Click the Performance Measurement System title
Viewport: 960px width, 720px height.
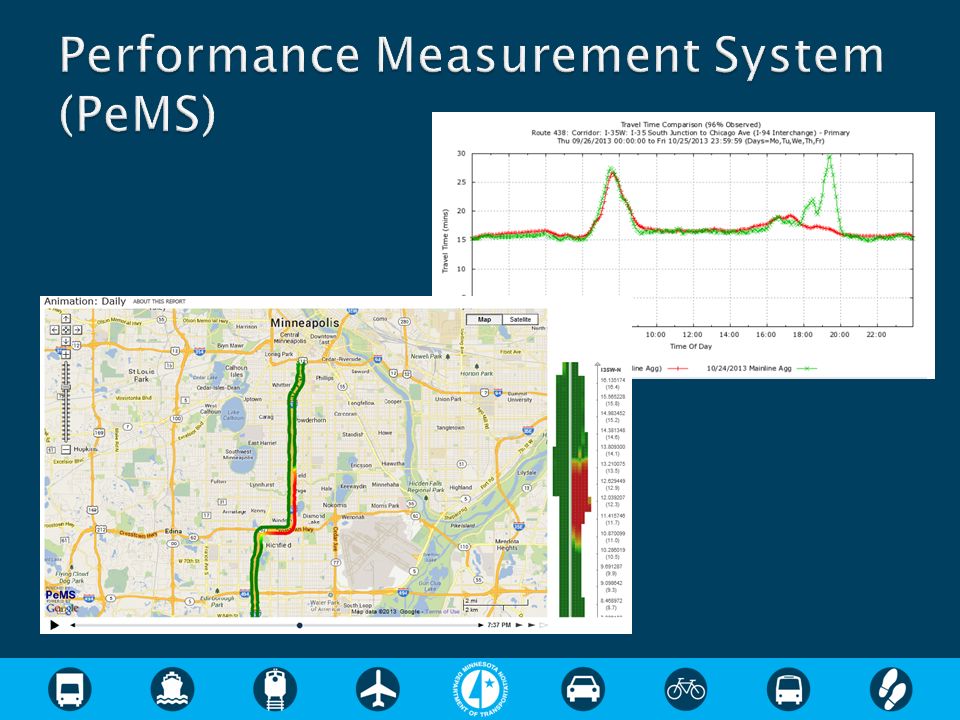pos(471,84)
